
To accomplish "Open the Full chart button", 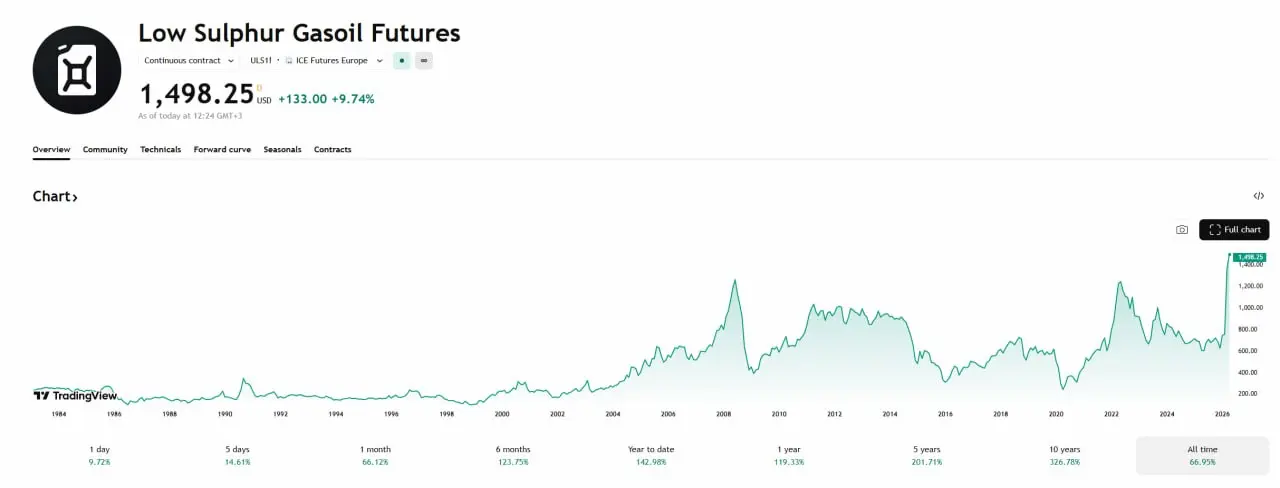I will (1234, 230).
